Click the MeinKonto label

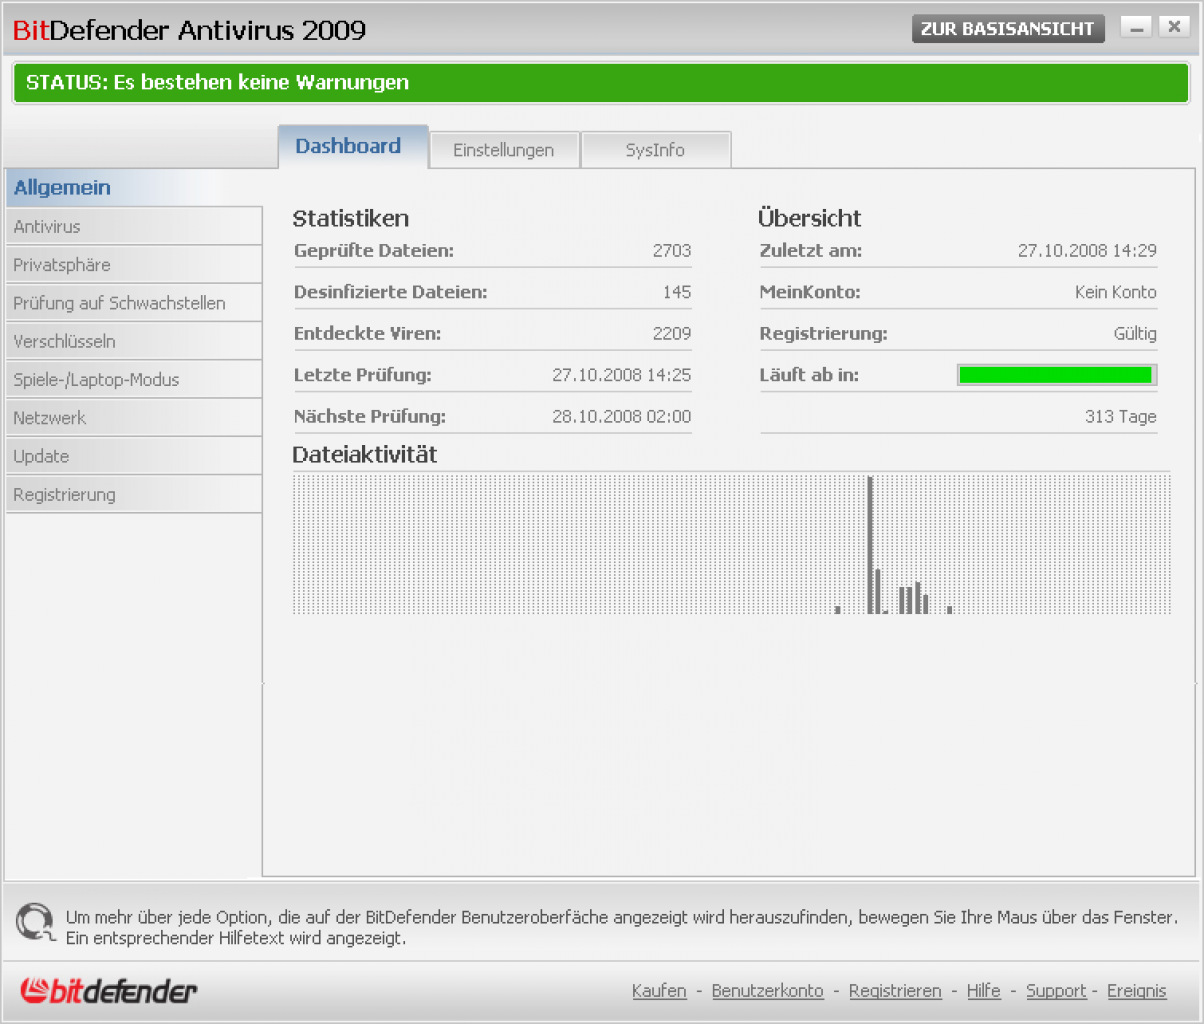point(810,292)
